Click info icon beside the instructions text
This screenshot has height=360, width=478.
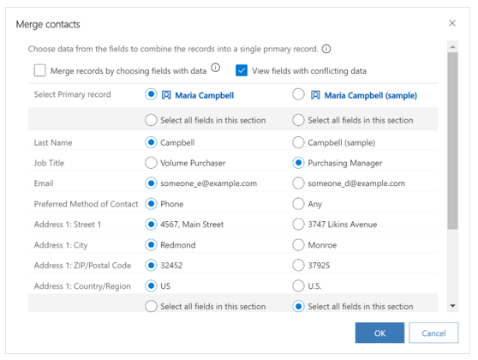tap(326, 49)
